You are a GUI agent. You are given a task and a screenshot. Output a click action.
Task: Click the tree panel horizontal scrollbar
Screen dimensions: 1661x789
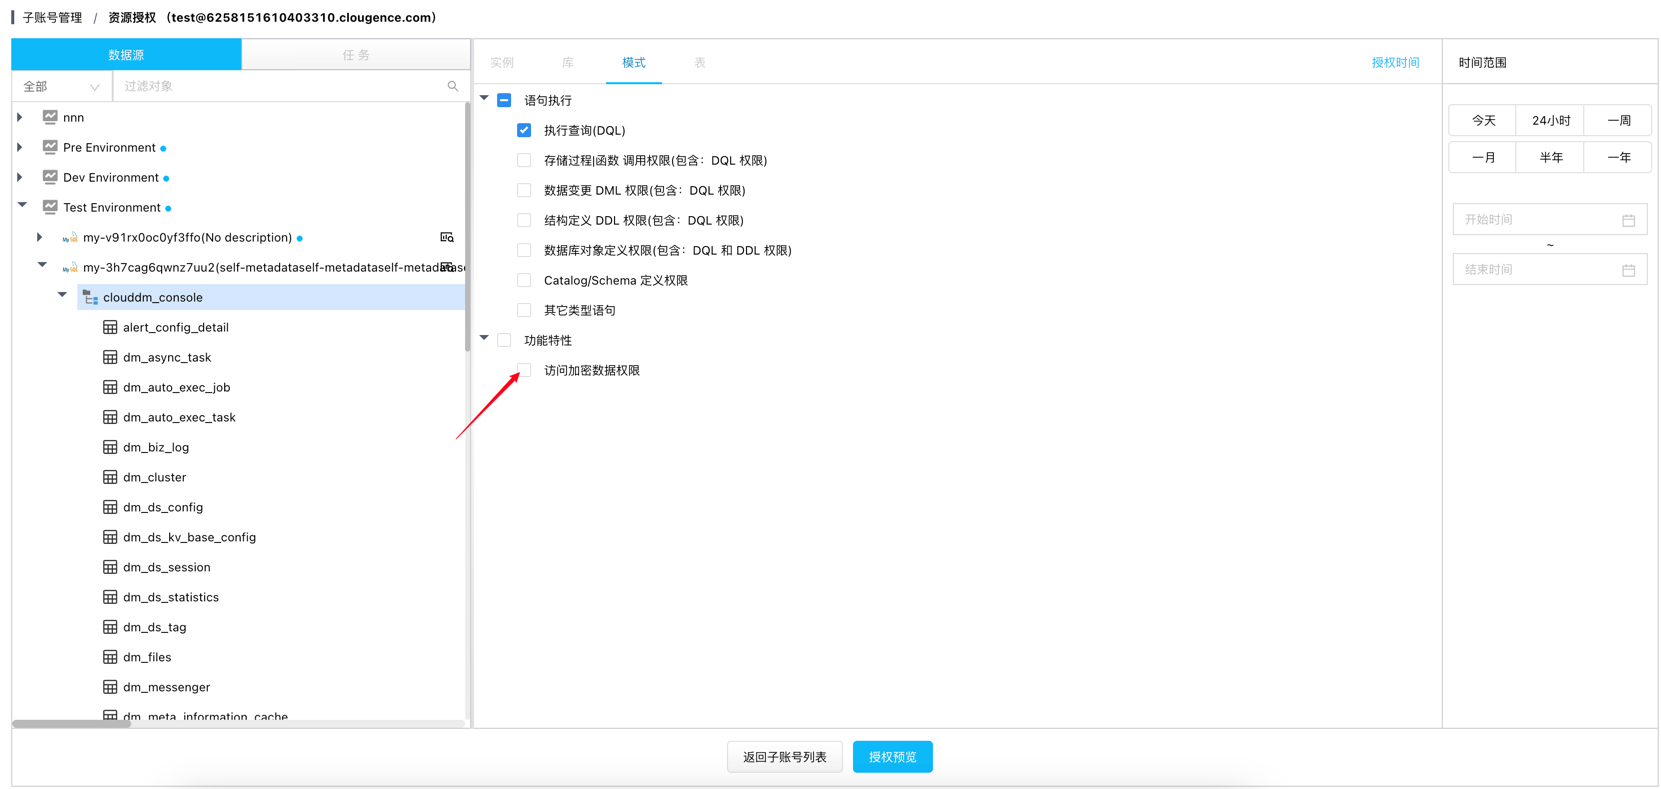click(71, 723)
